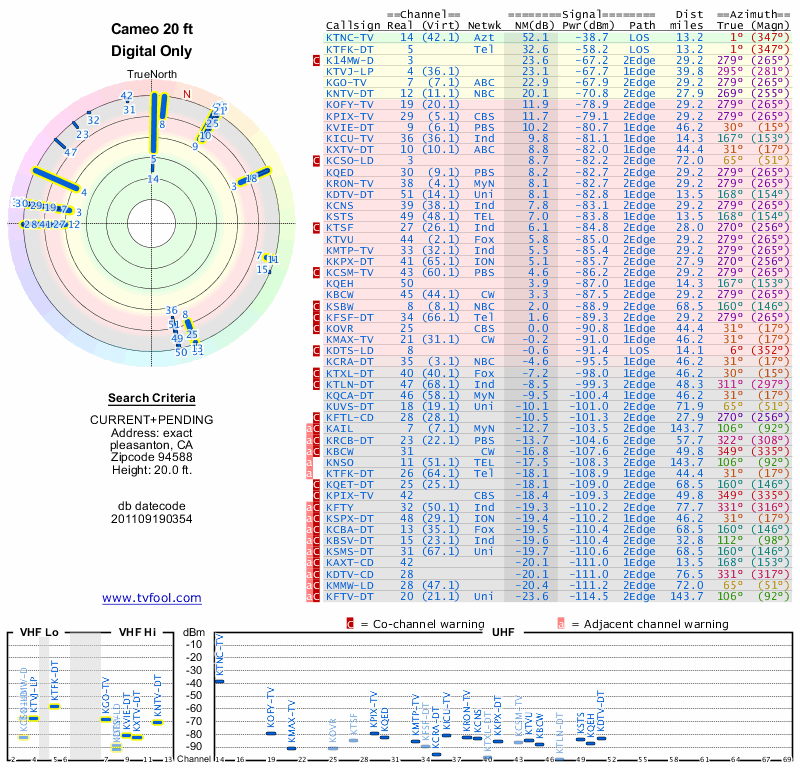Click the KFSF-DT callsign in table
Viewport: 800px width, 768px height.
coord(350,317)
